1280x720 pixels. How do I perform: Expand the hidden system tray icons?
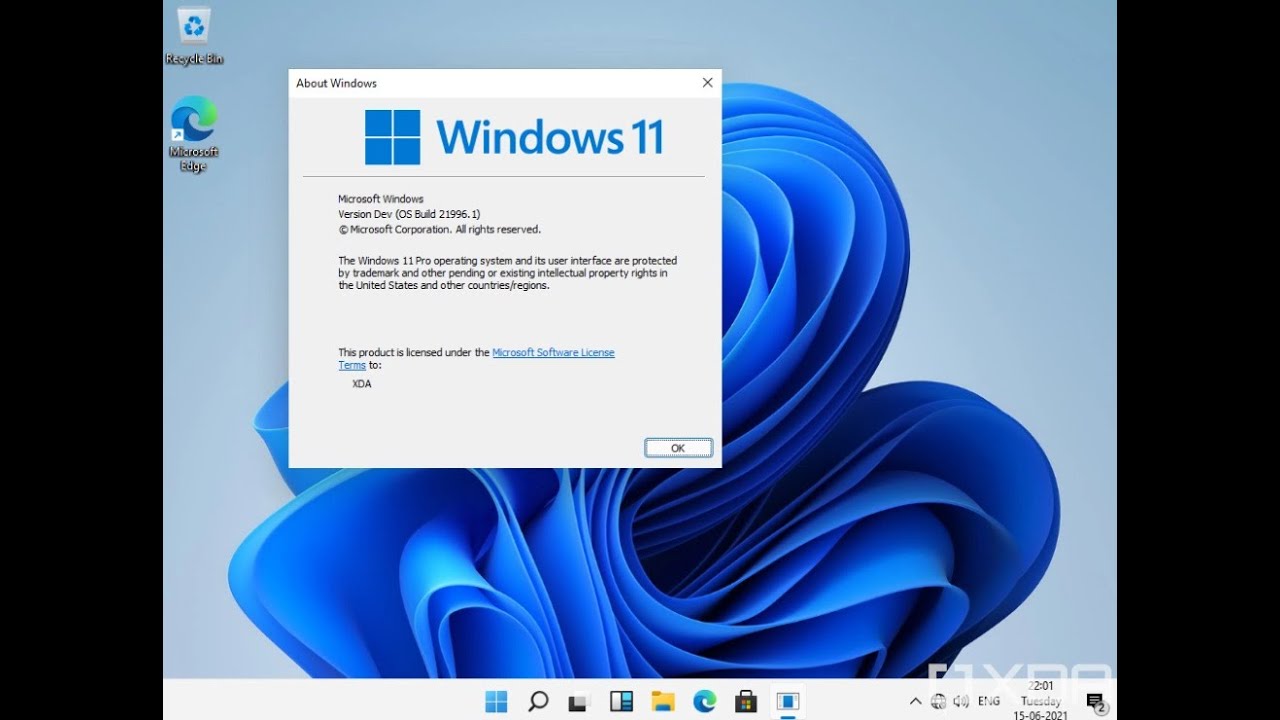click(915, 701)
